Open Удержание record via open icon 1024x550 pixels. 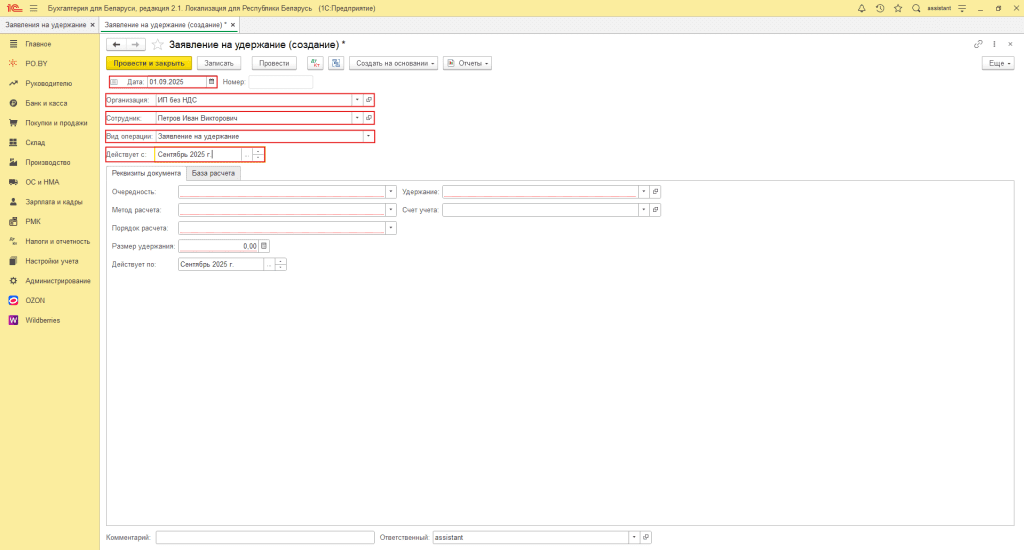pyautogui.click(x=655, y=191)
